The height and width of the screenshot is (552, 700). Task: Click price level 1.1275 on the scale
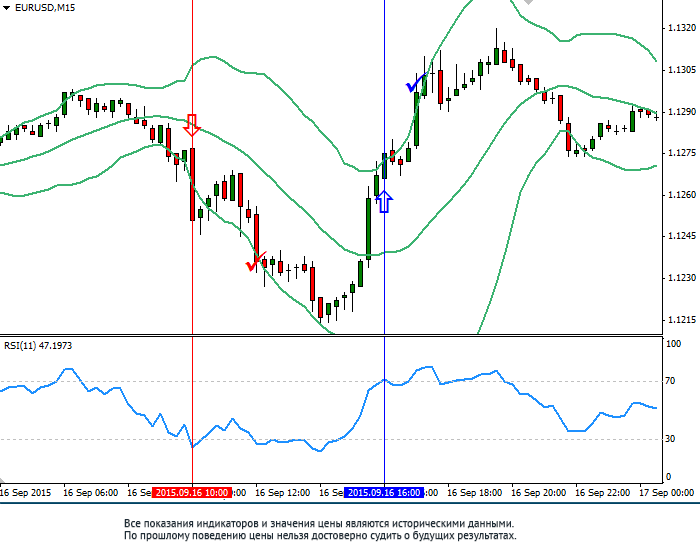[x=682, y=153]
